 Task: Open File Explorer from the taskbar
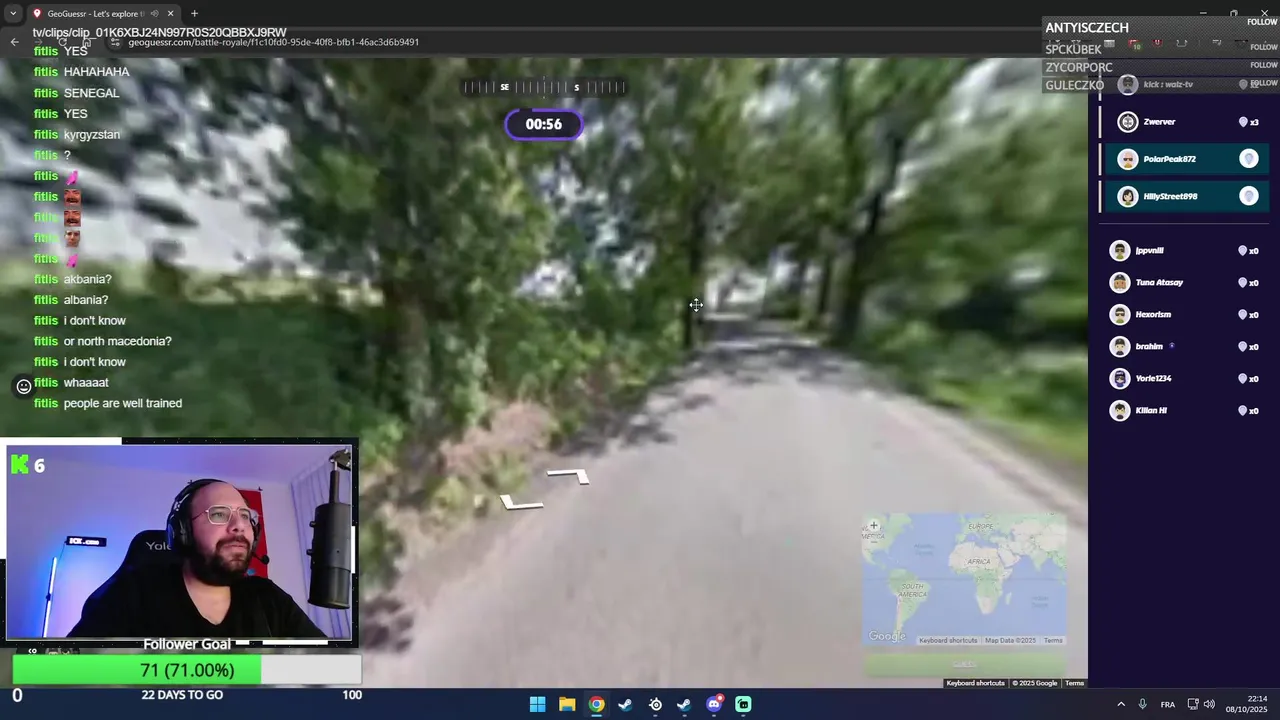(x=566, y=704)
